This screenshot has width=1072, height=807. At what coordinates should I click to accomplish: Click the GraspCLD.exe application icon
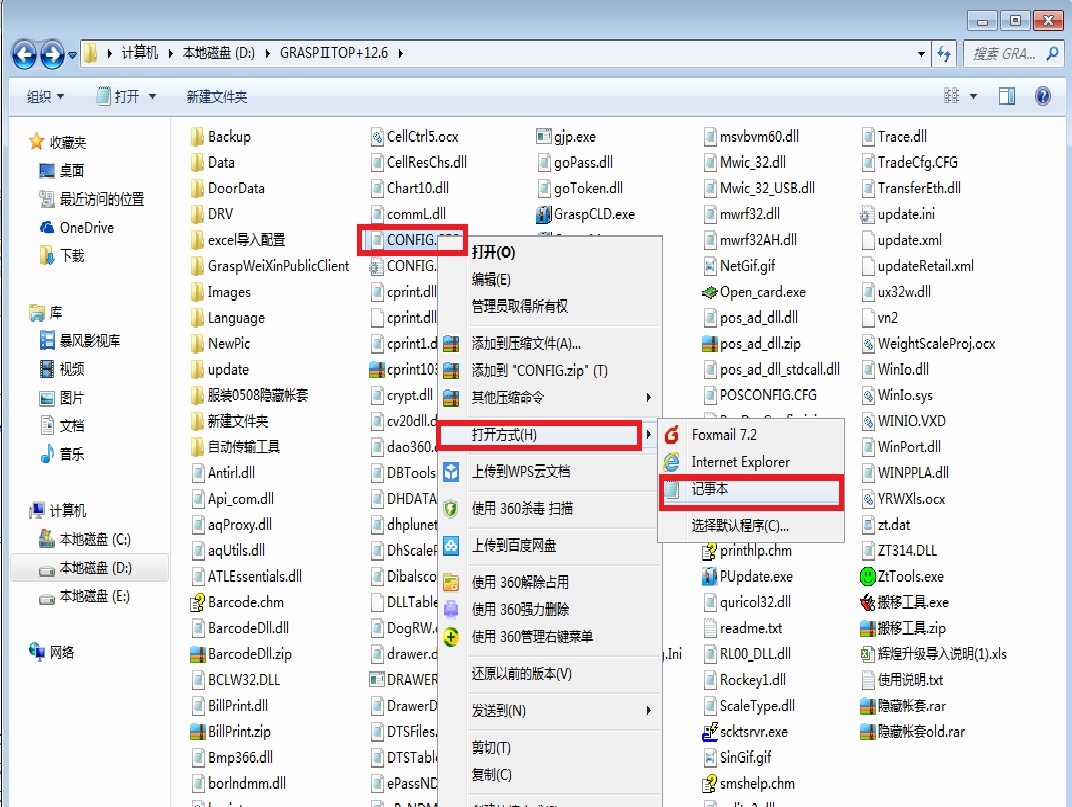544,214
